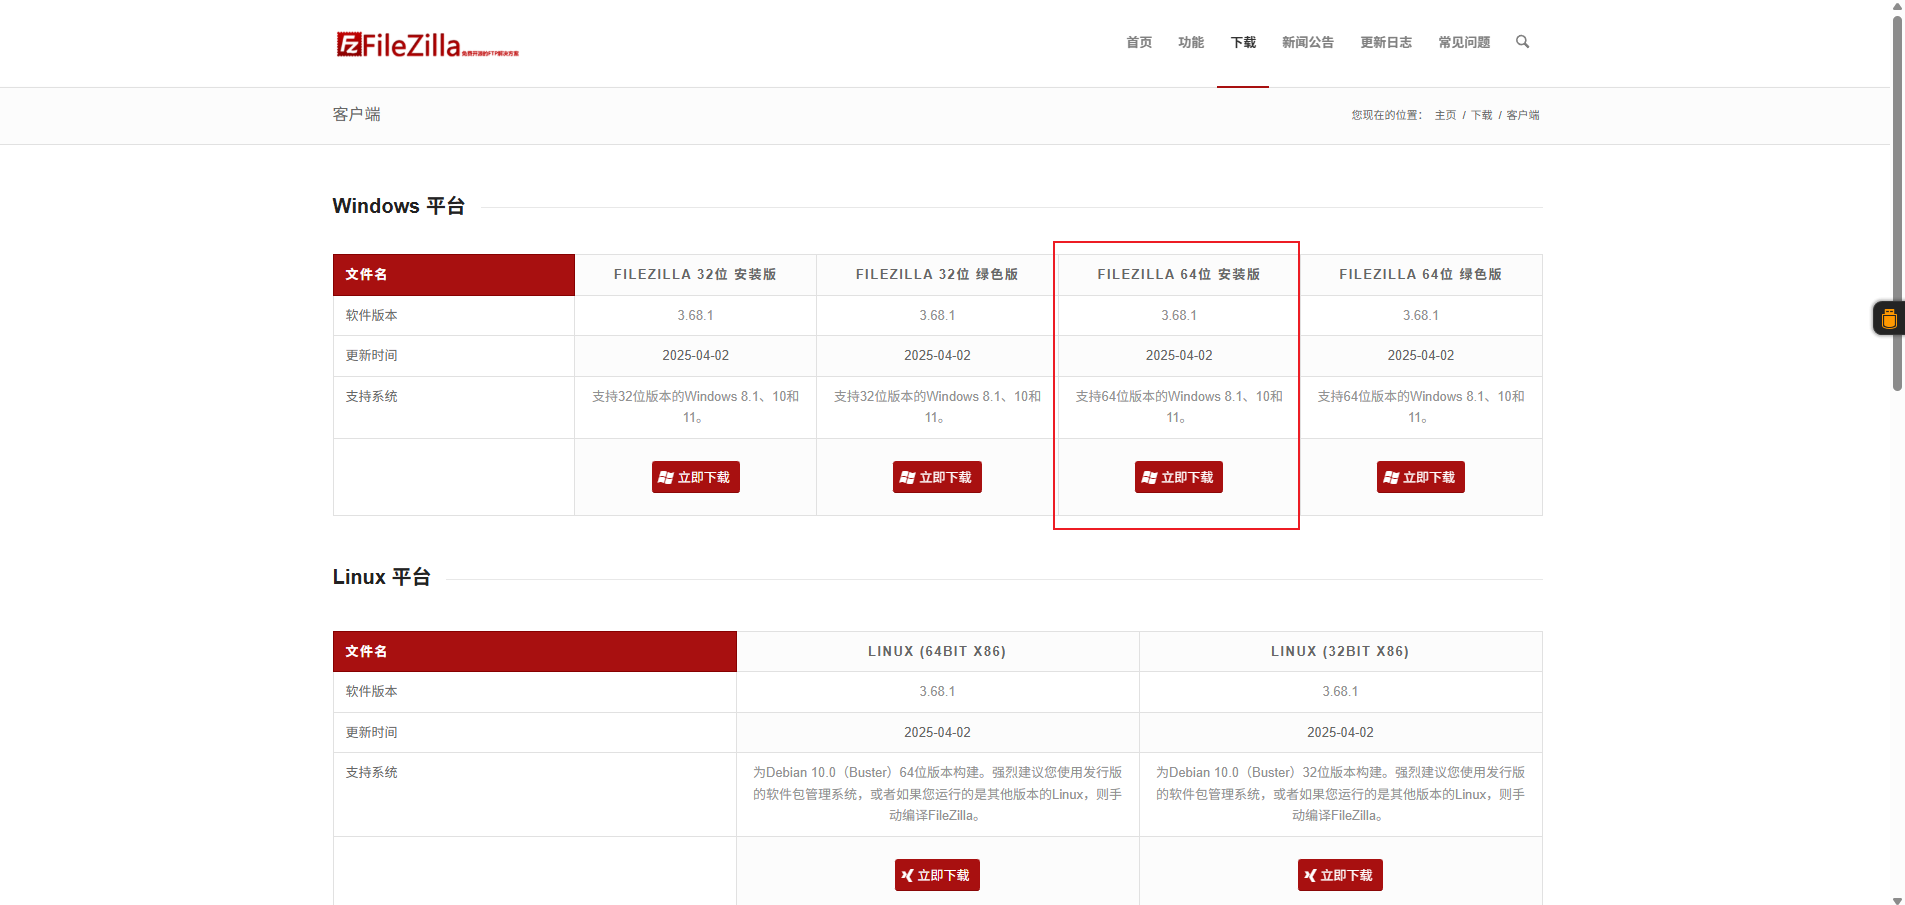Click LINUX (32BIT X86) column header
This screenshot has height=905, width=1905.
[x=1340, y=651]
